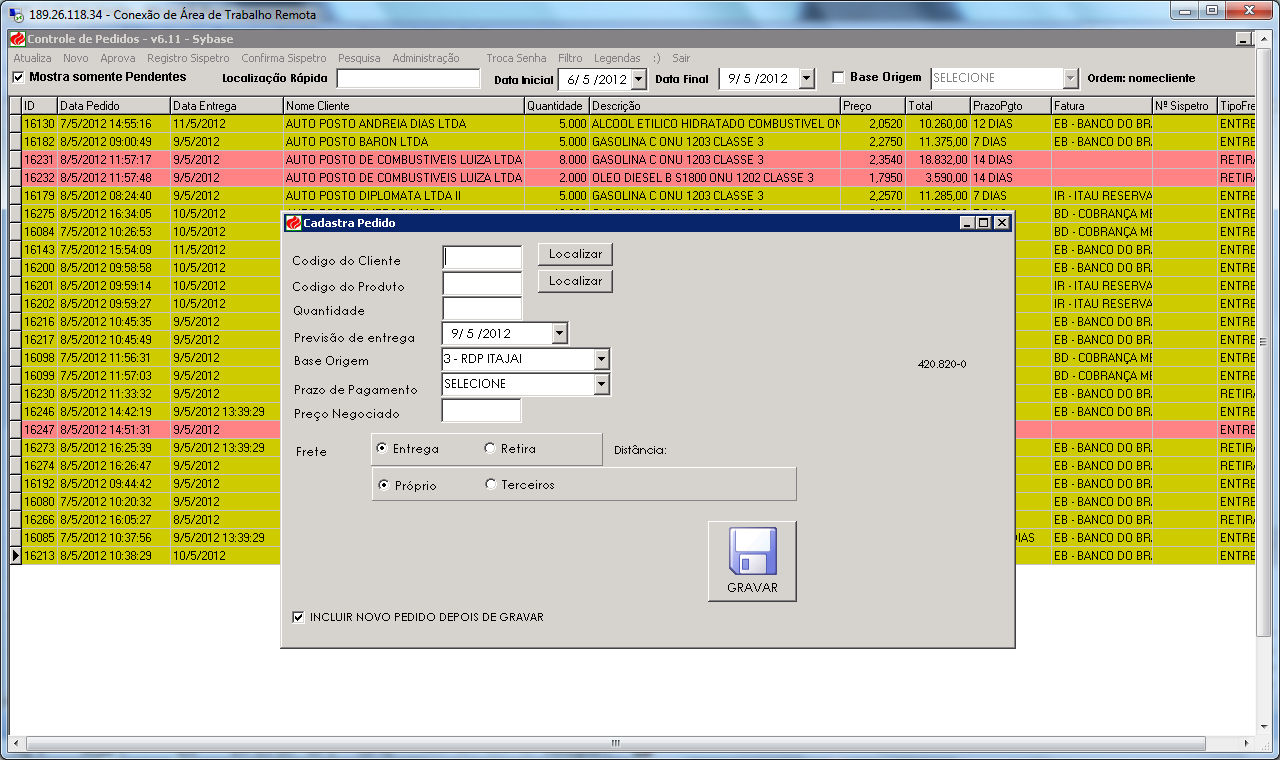Select the Retira freight radio option
This screenshot has height=760, width=1280.
[490, 449]
